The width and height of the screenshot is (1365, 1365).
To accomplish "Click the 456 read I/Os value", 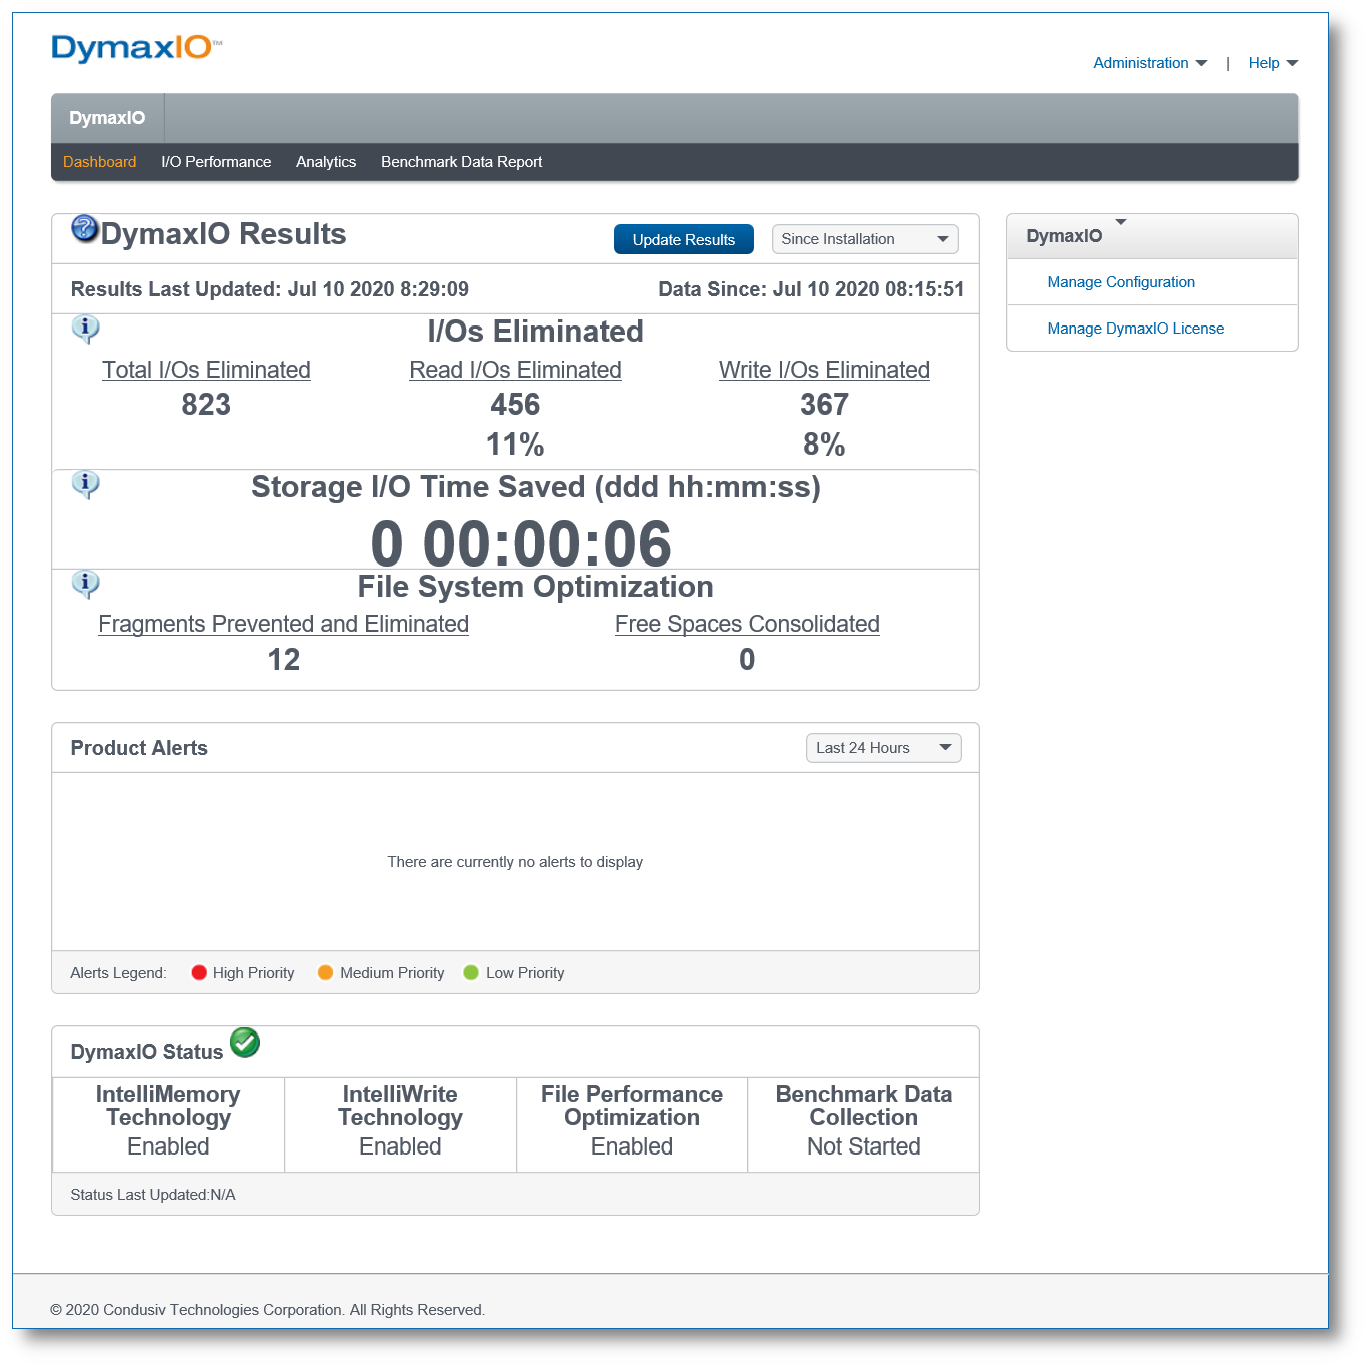I will [x=515, y=405].
